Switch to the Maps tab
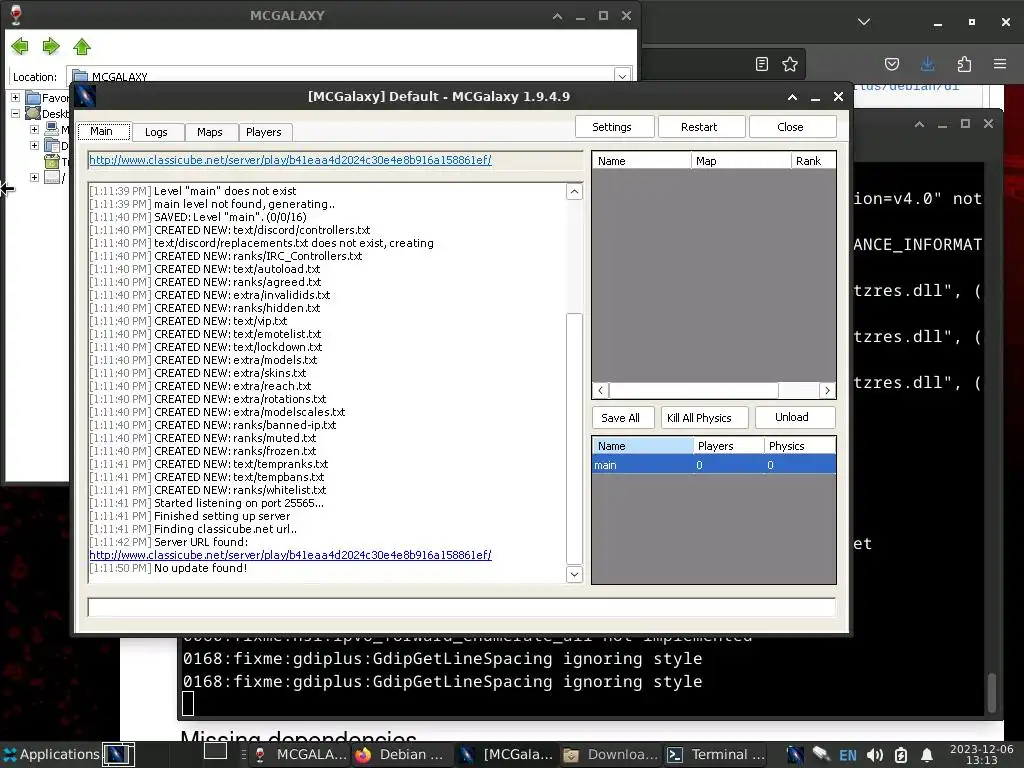The height and width of the screenshot is (768, 1024). pos(210,132)
